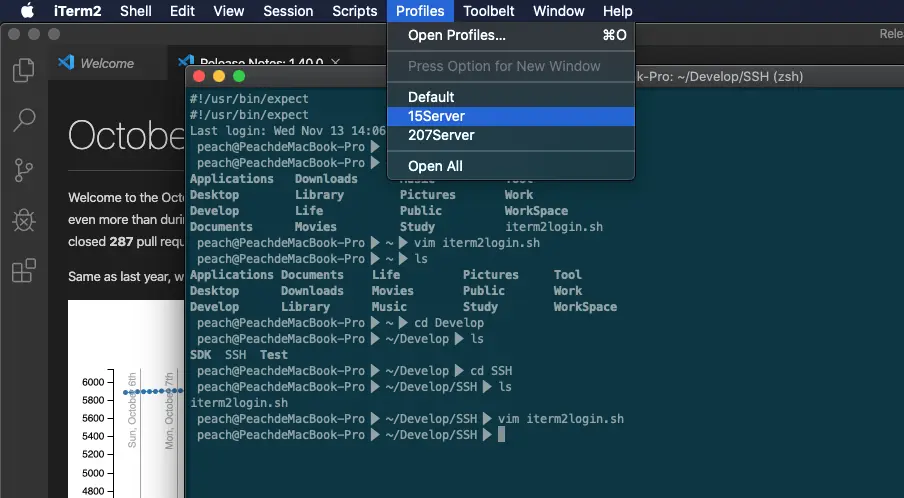Click terminal cursor block at prompt
This screenshot has width=904, height=498.
click(501, 435)
